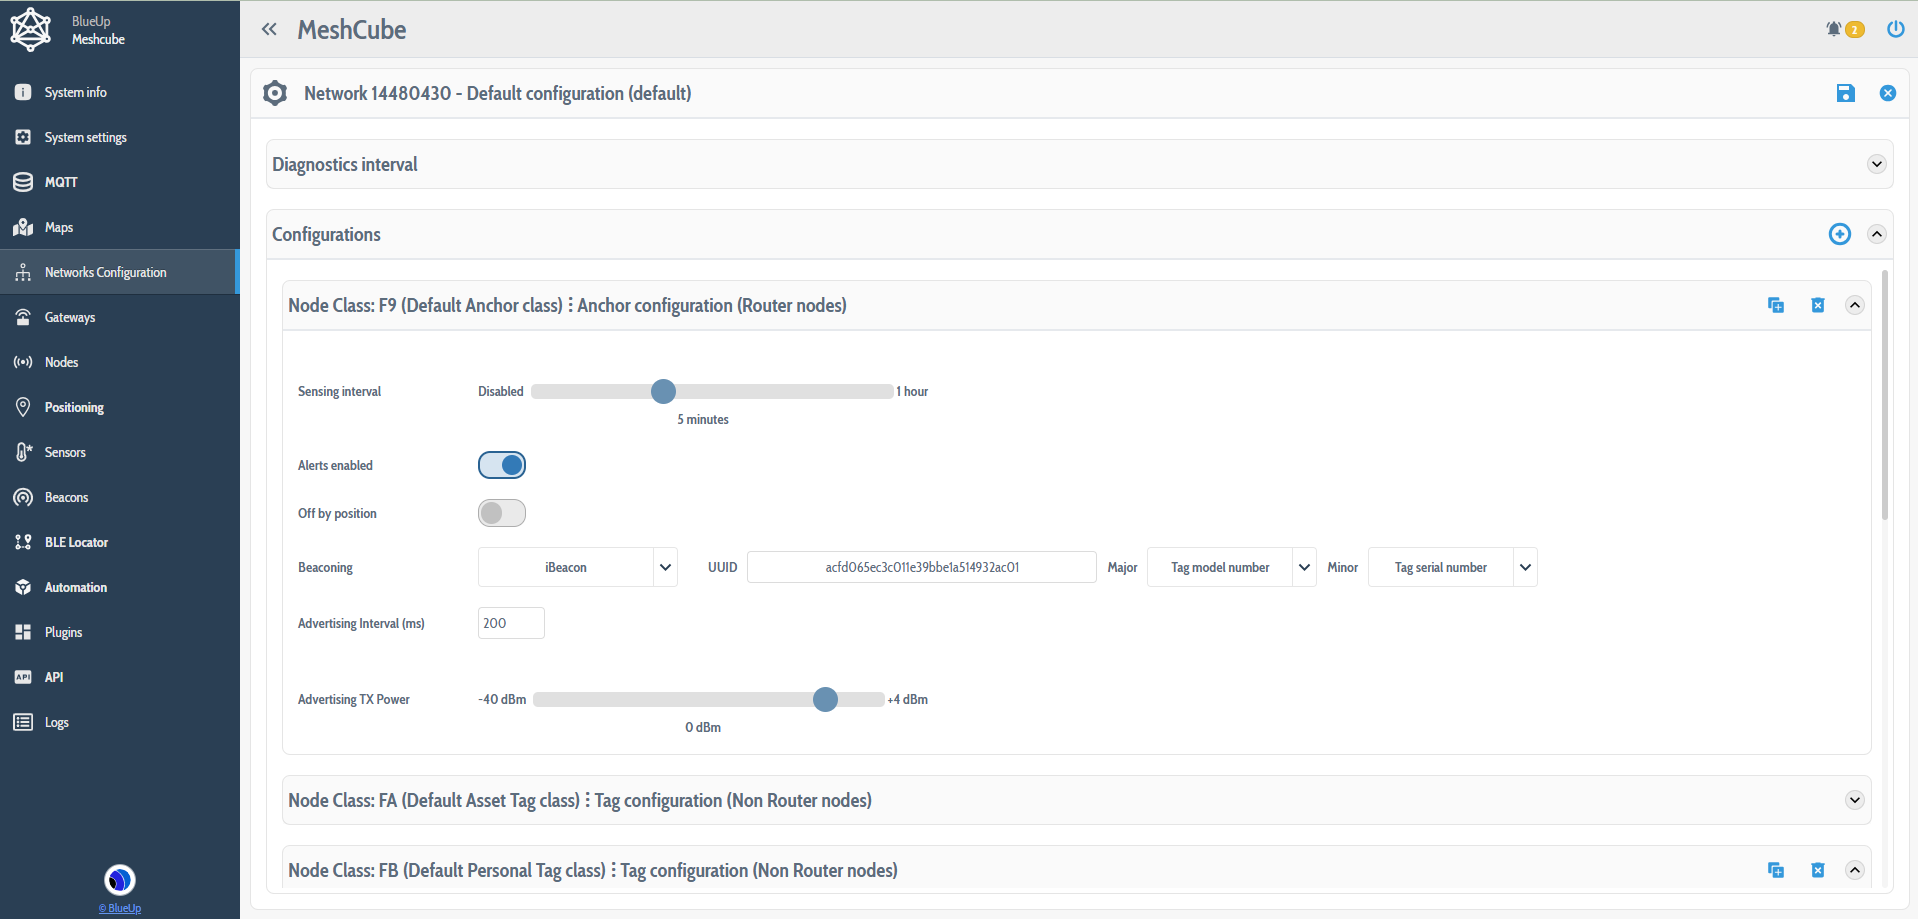Open Gateways in the sidebar
1918x919 pixels.
click(x=70, y=317)
